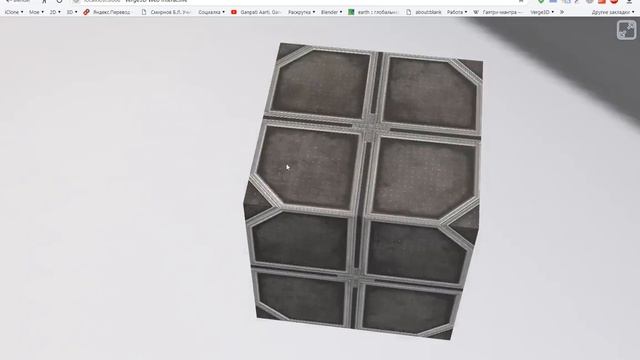The height and width of the screenshot is (360, 640).
Task: Open the Другие закладки folder
Action: click(613, 12)
